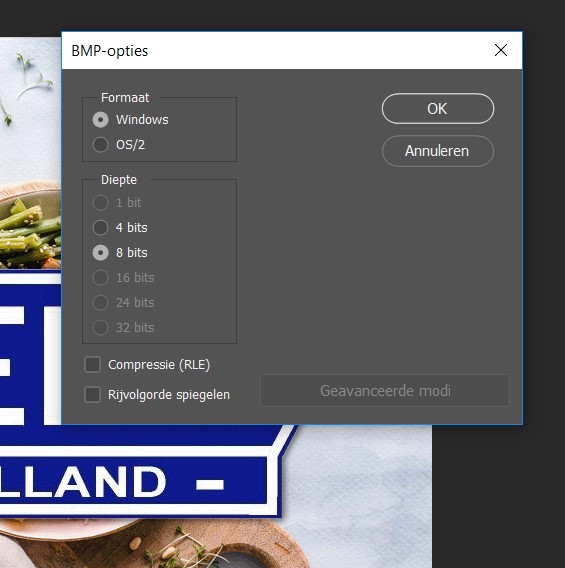Click the BMP-opties title bar
The height and width of the screenshot is (568, 565).
(275, 50)
